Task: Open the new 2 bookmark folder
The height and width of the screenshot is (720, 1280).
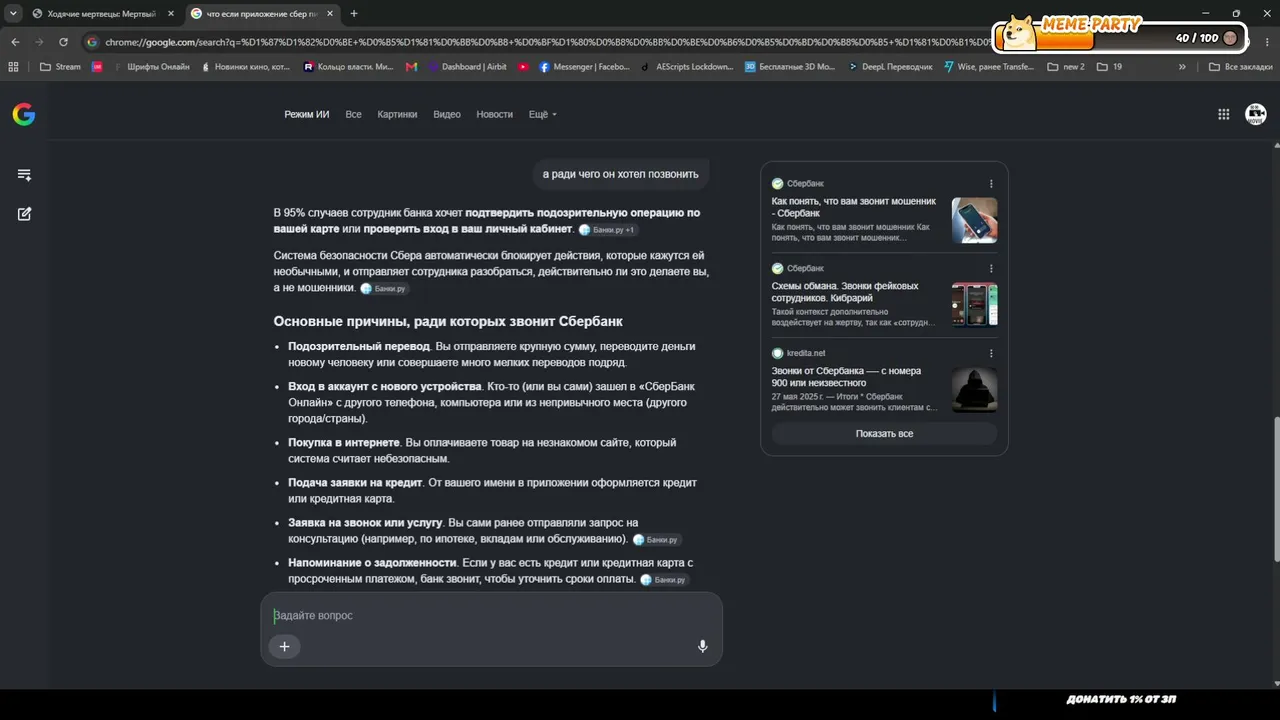Action: click(1066, 67)
